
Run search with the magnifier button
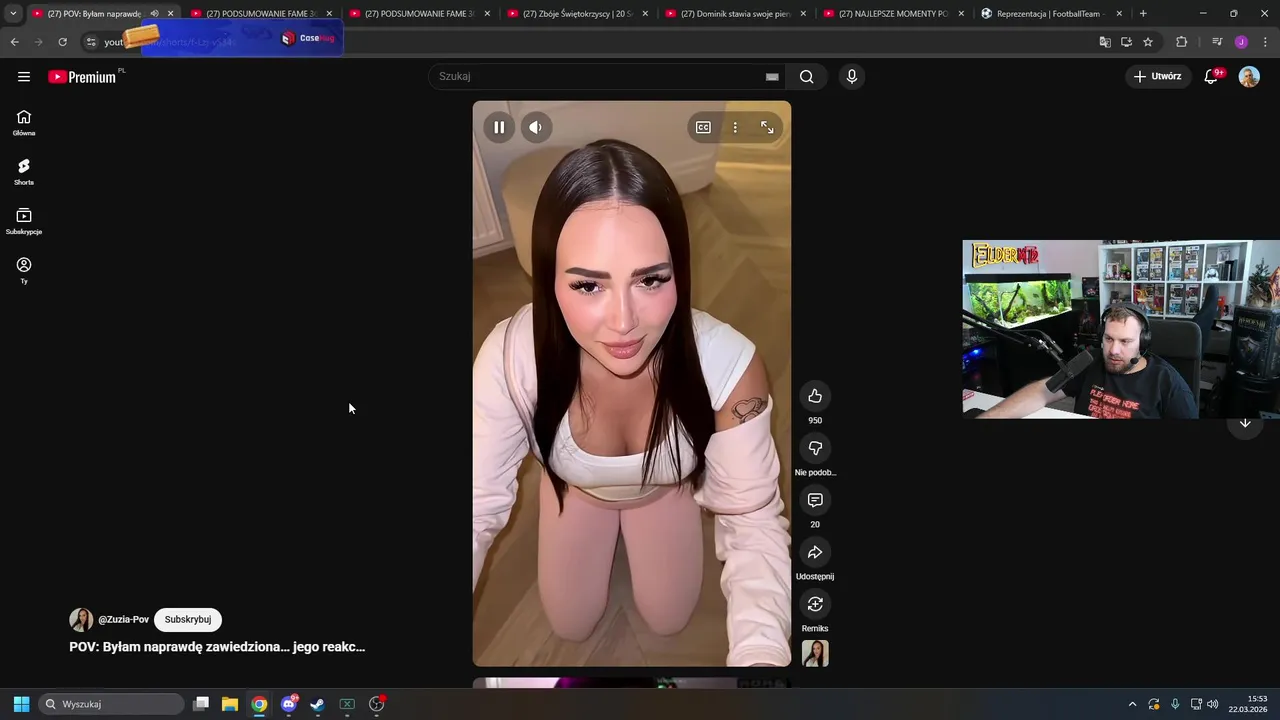(x=807, y=77)
